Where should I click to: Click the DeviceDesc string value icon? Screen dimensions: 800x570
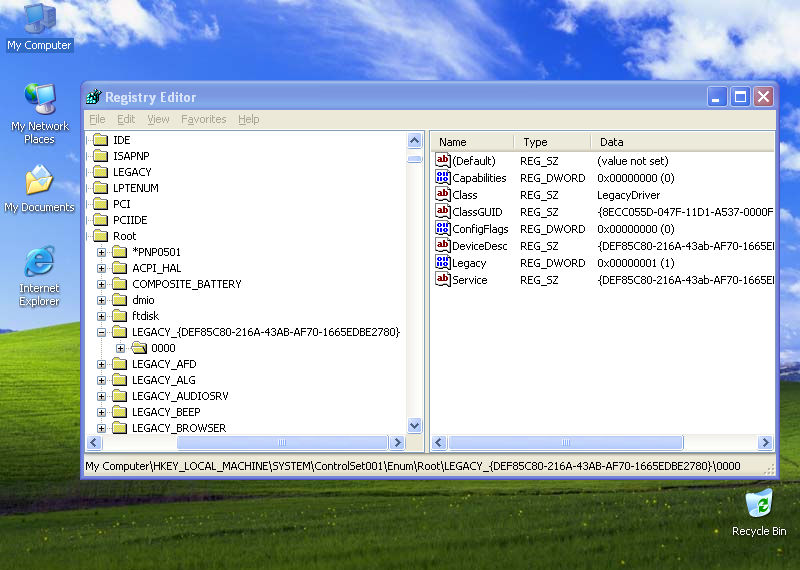pos(442,245)
